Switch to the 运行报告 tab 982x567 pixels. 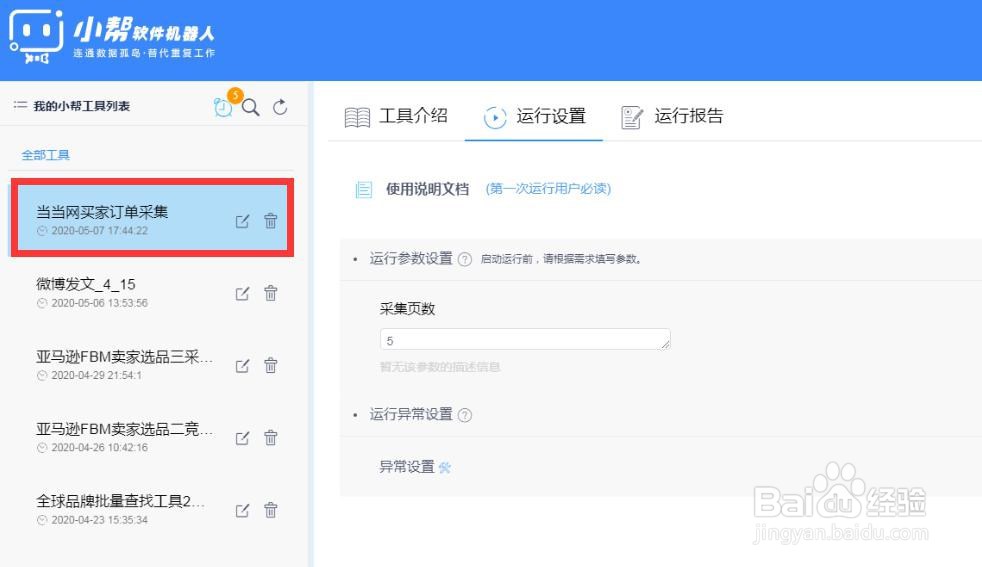pyautogui.click(x=672, y=117)
